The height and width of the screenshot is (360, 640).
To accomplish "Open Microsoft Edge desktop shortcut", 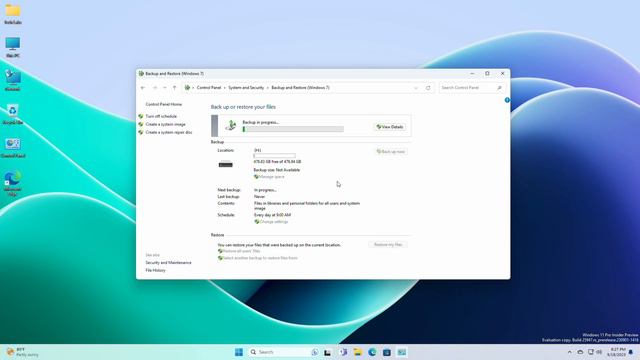I will (13, 183).
